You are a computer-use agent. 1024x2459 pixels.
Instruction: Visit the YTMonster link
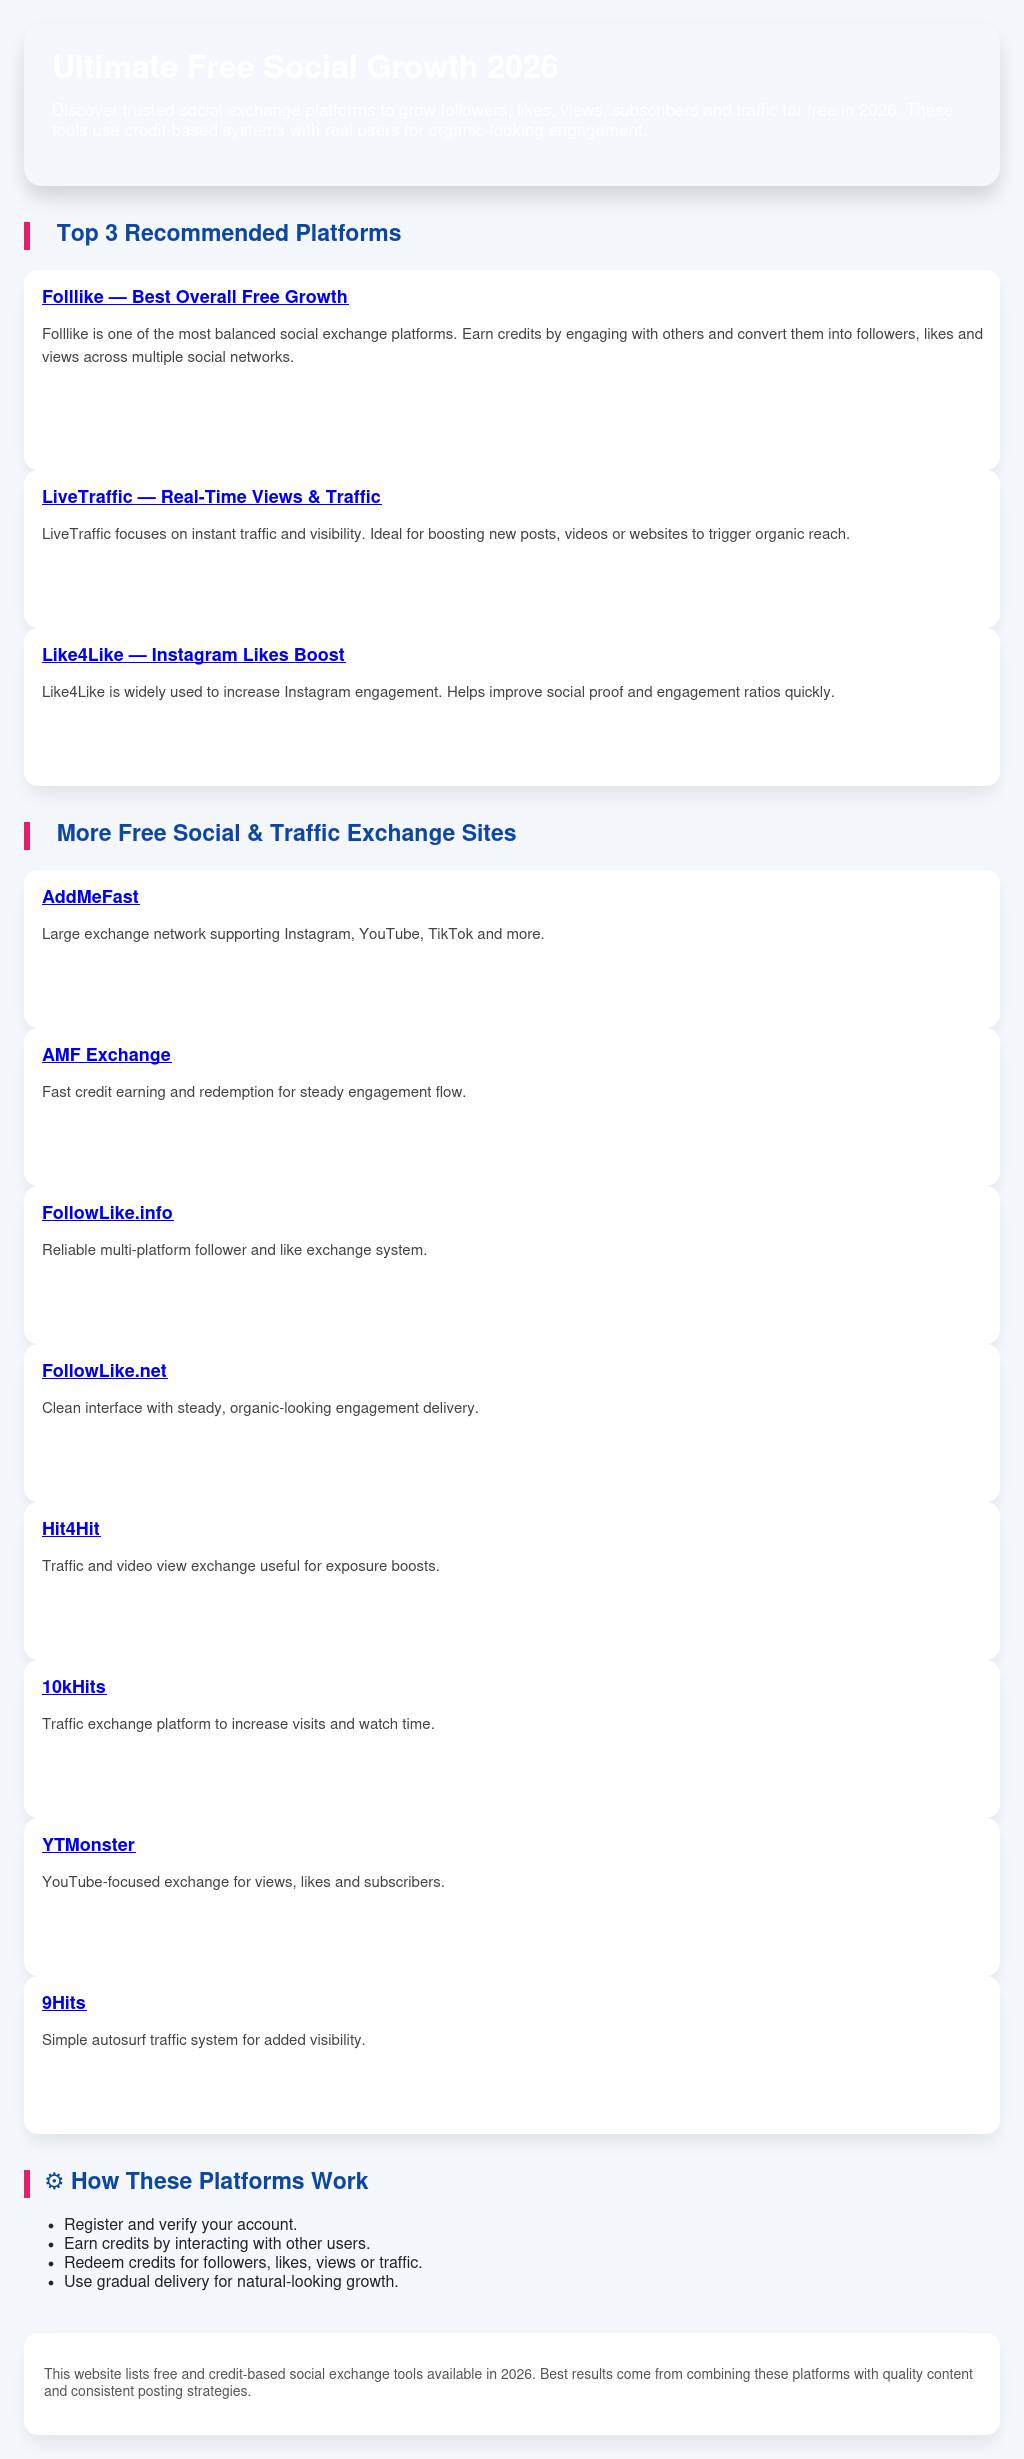(88, 1845)
